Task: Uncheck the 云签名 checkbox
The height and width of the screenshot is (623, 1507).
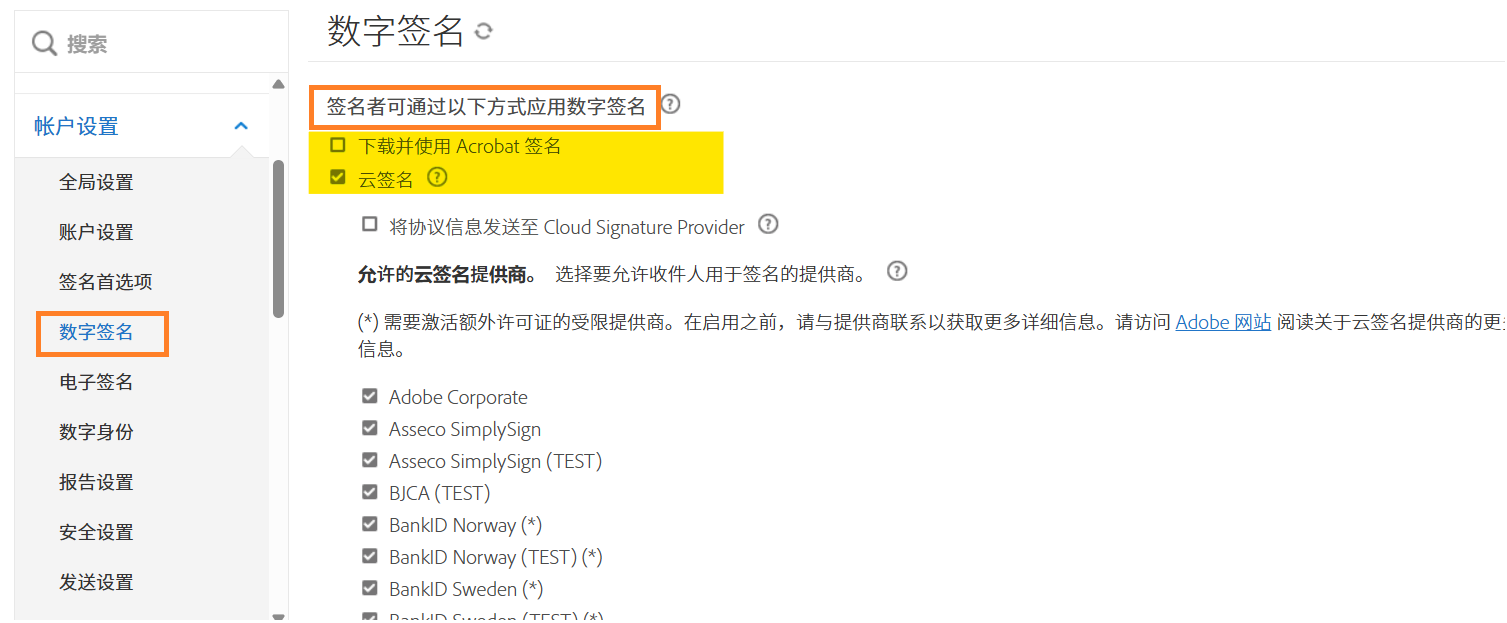Action: (x=338, y=178)
